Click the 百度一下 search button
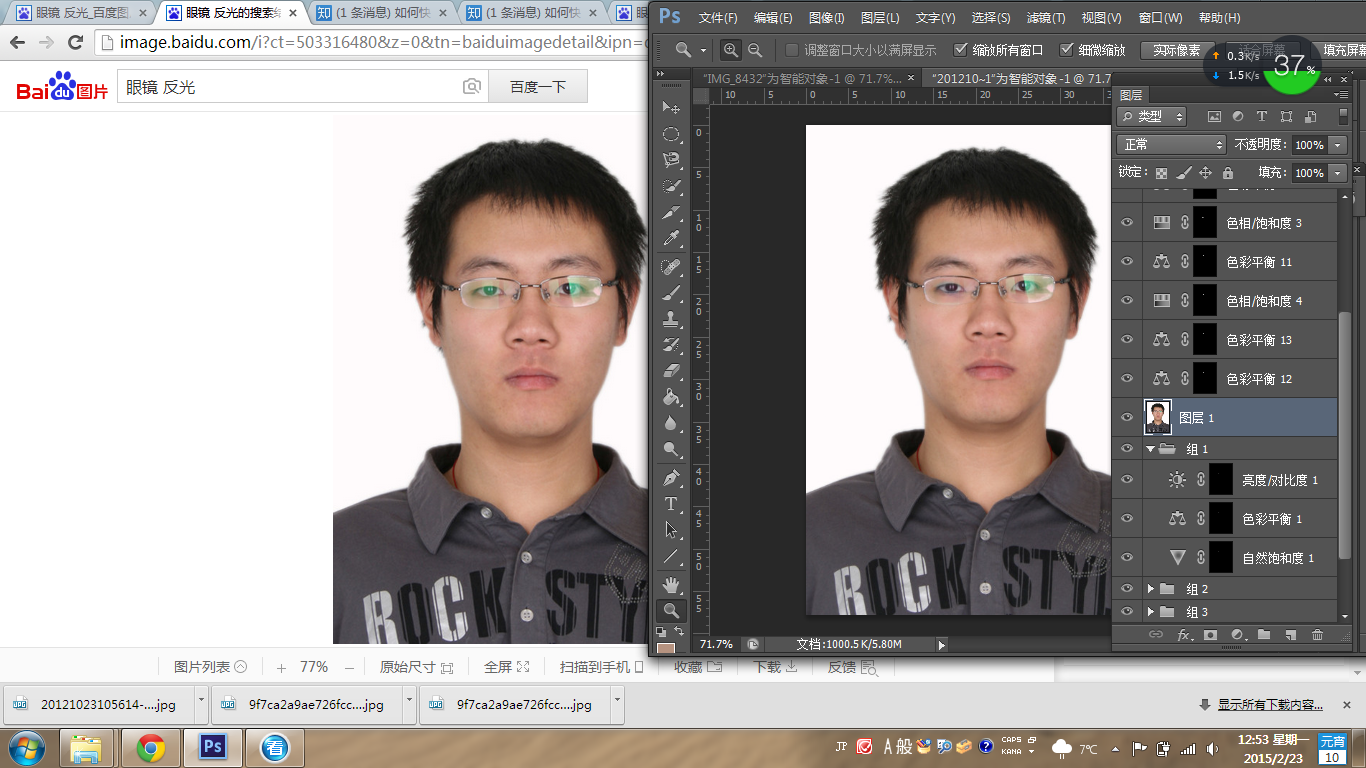 [538, 87]
